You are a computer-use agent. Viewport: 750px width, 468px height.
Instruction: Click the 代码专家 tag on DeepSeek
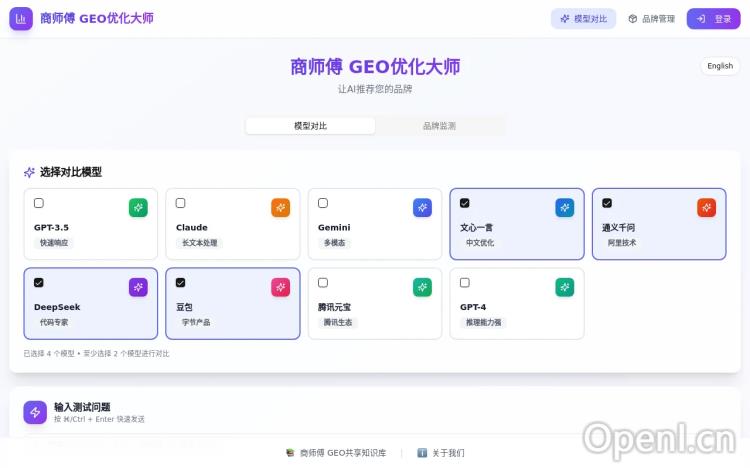coord(54,322)
